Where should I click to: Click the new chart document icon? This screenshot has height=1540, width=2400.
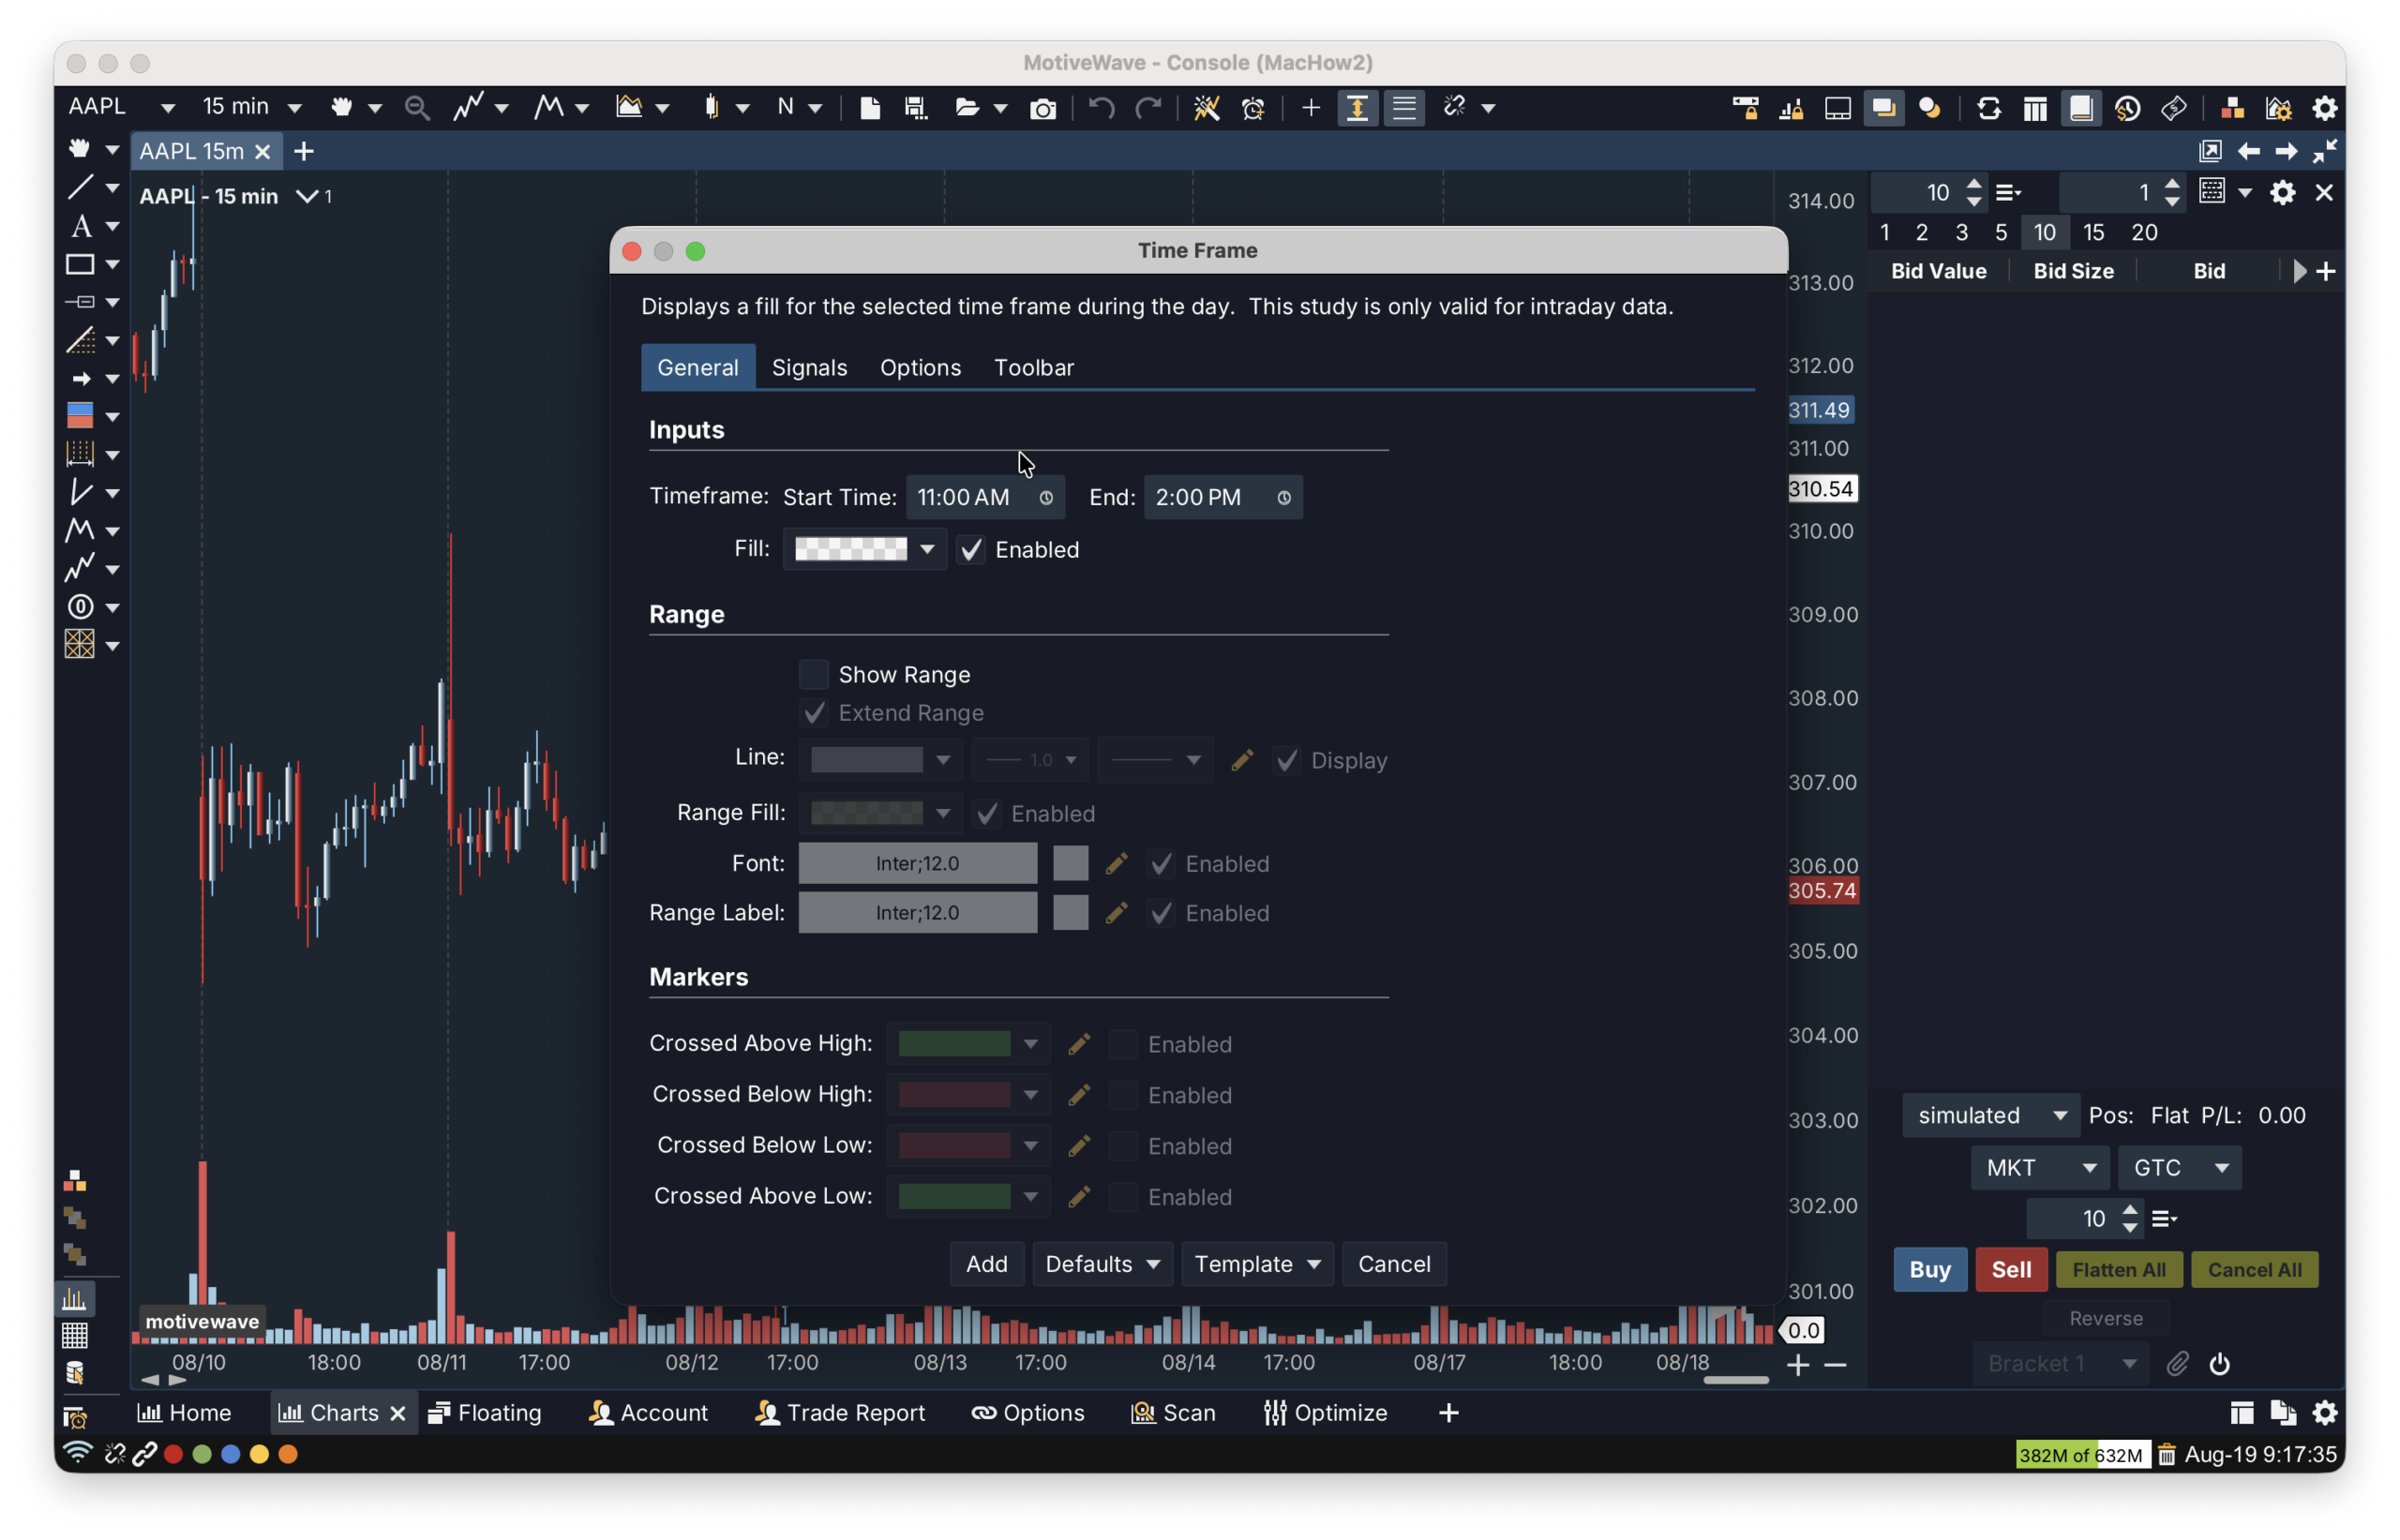(870, 108)
